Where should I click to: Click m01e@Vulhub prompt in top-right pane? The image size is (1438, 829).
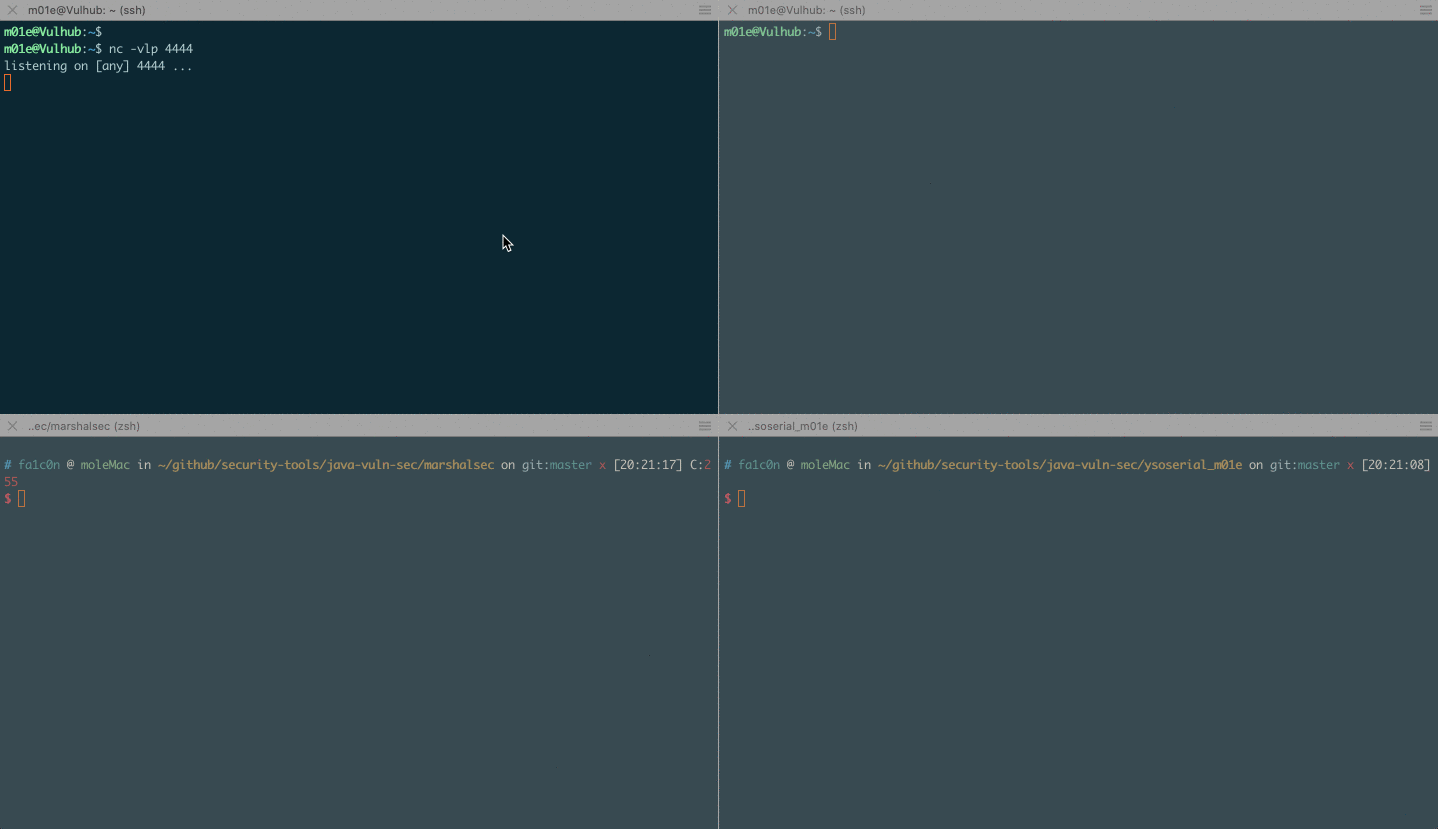(x=773, y=32)
